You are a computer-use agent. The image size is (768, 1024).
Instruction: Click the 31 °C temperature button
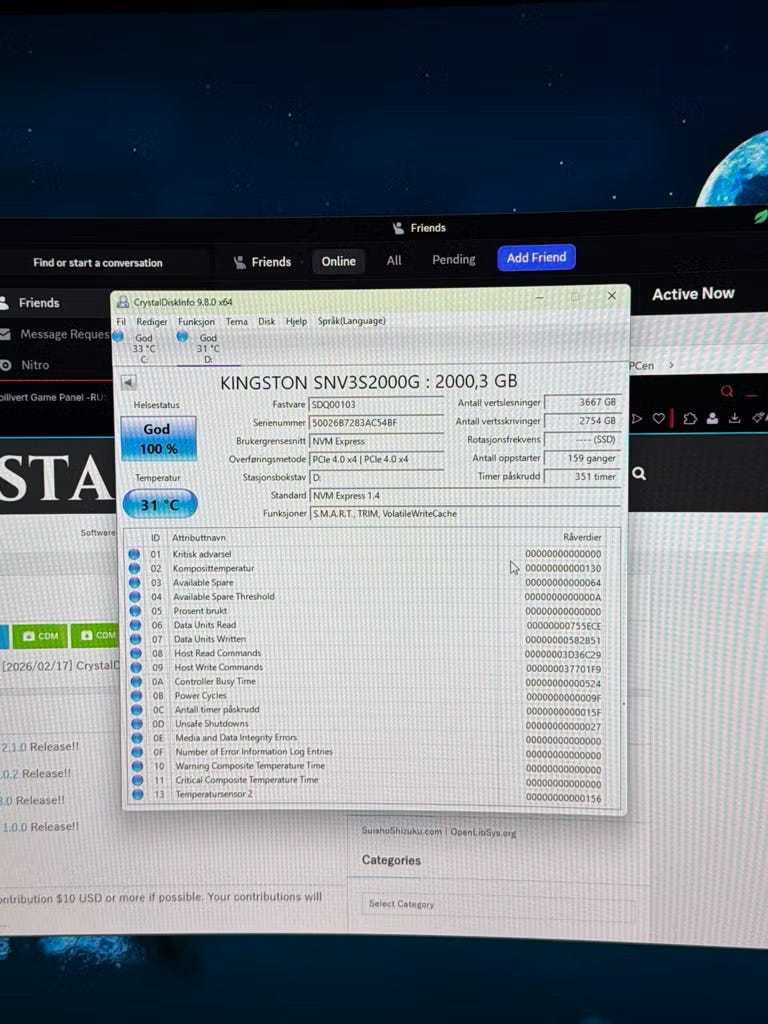click(x=159, y=505)
